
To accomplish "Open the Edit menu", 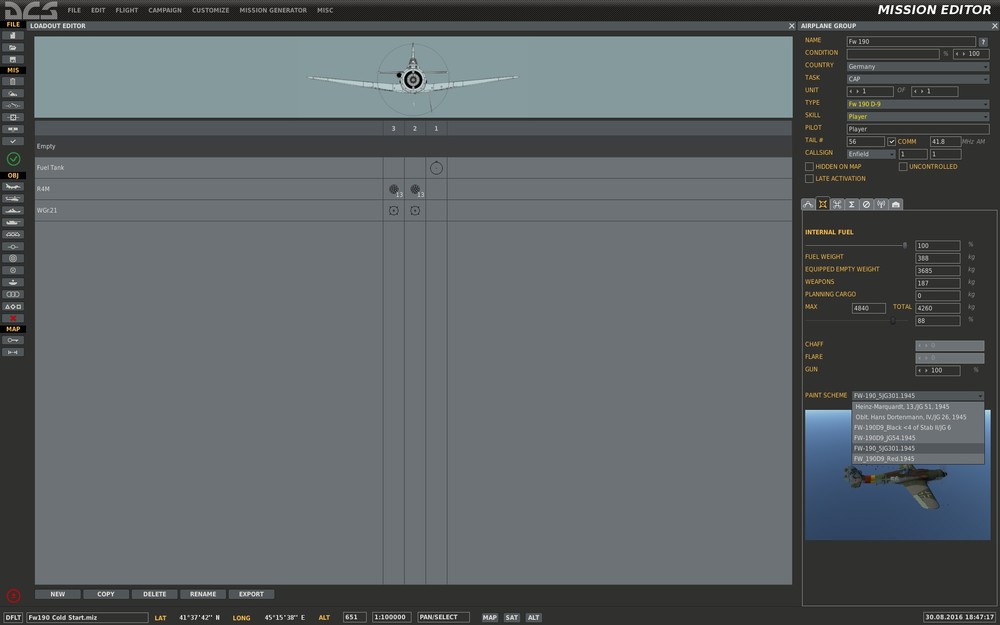I will point(98,10).
